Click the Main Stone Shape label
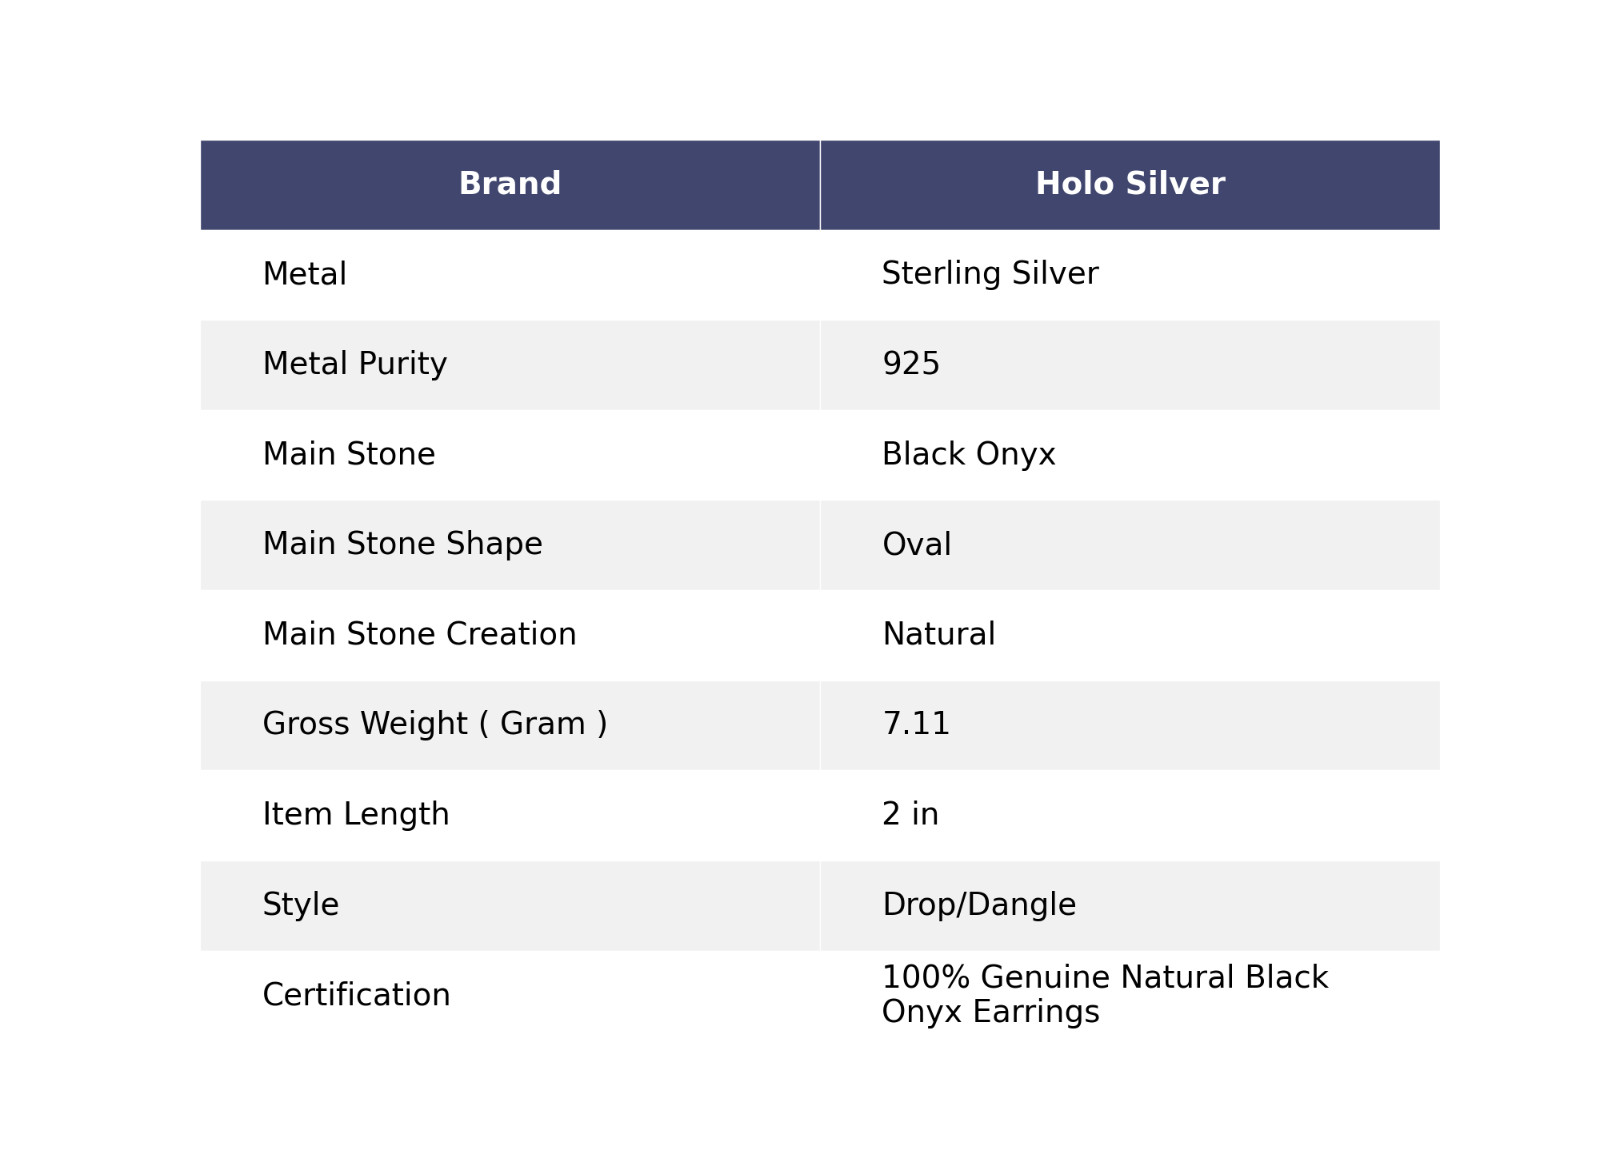The height and width of the screenshot is (1169, 1600). [x=402, y=544]
